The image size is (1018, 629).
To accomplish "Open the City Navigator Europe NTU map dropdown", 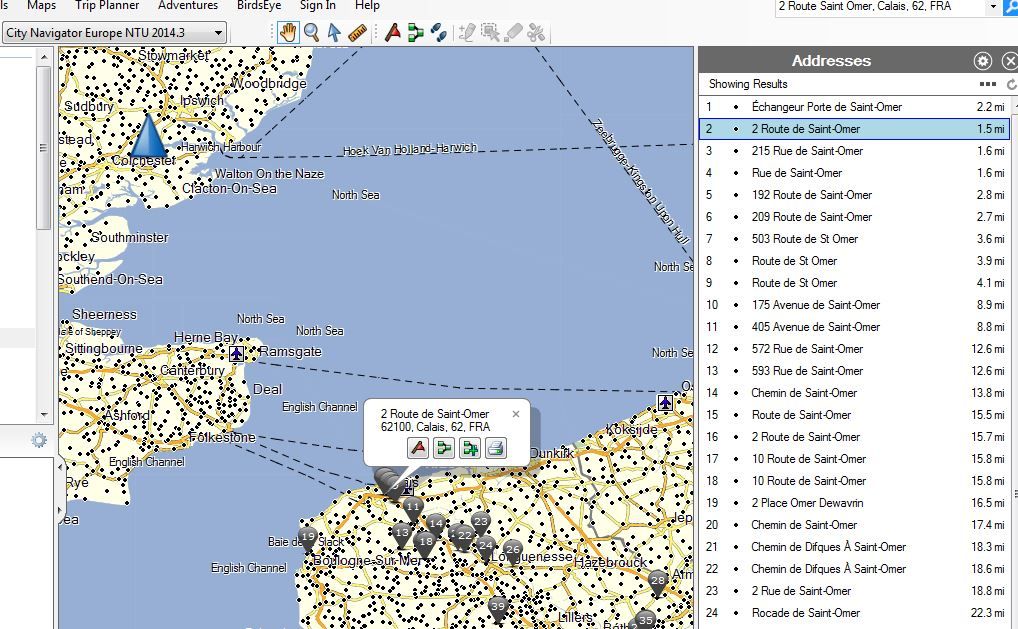I will point(115,32).
